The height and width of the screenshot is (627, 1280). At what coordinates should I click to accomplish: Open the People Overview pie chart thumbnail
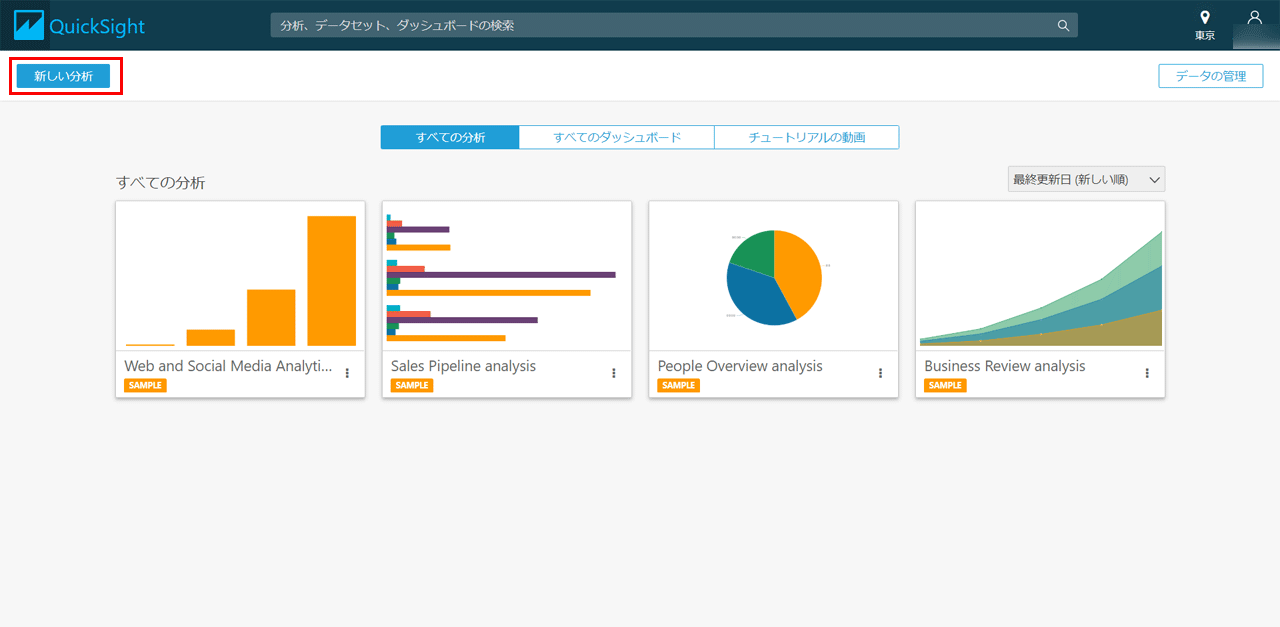coord(773,276)
